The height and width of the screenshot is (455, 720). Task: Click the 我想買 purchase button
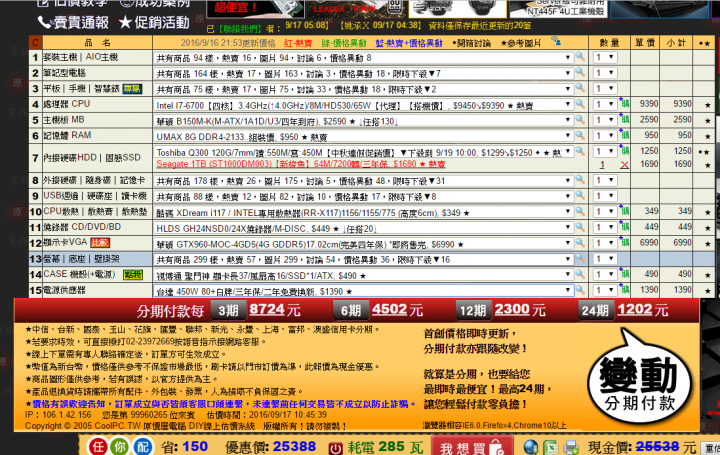coord(472,447)
